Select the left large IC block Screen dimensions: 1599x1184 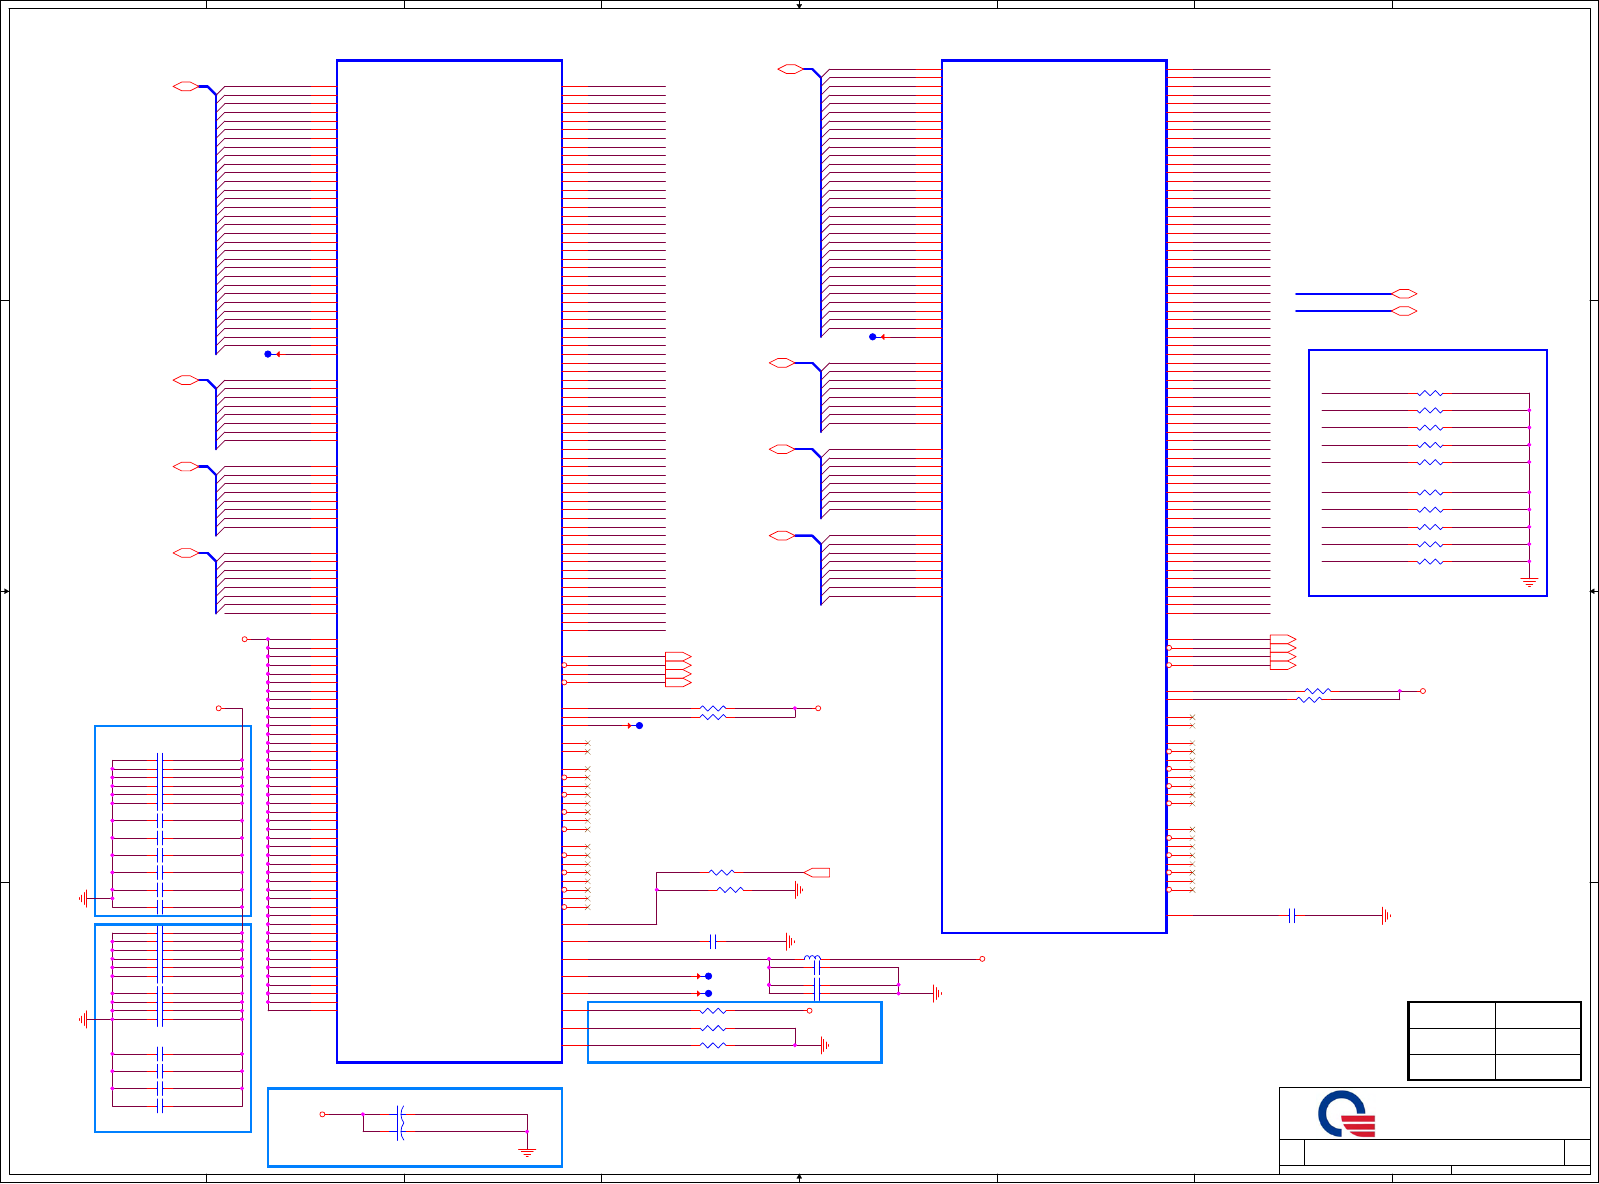449,561
